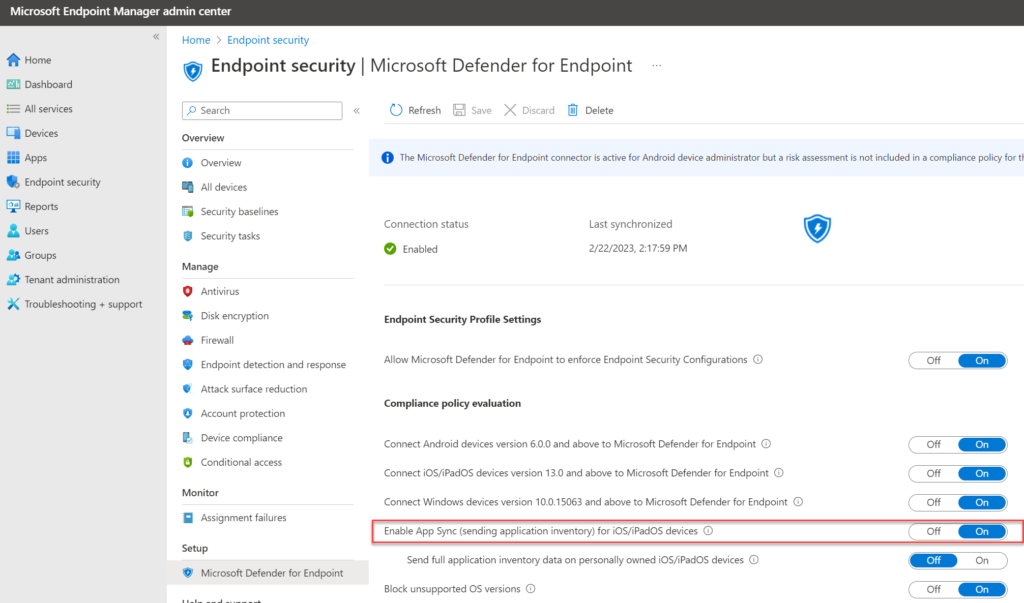The height and width of the screenshot is (603, 1024).
Task: Set Connect iOS/iPadOS devices toggle to On
Action: pos(982,474)
